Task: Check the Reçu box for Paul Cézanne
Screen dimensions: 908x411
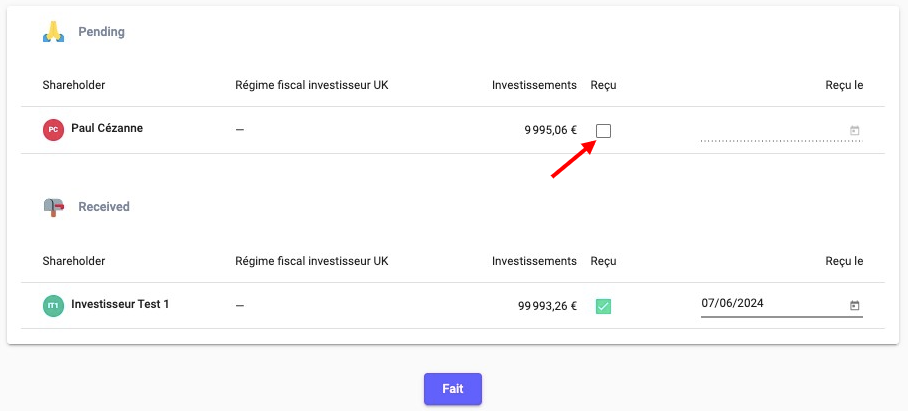Action: pyautogui.click(x=604, y=131)
